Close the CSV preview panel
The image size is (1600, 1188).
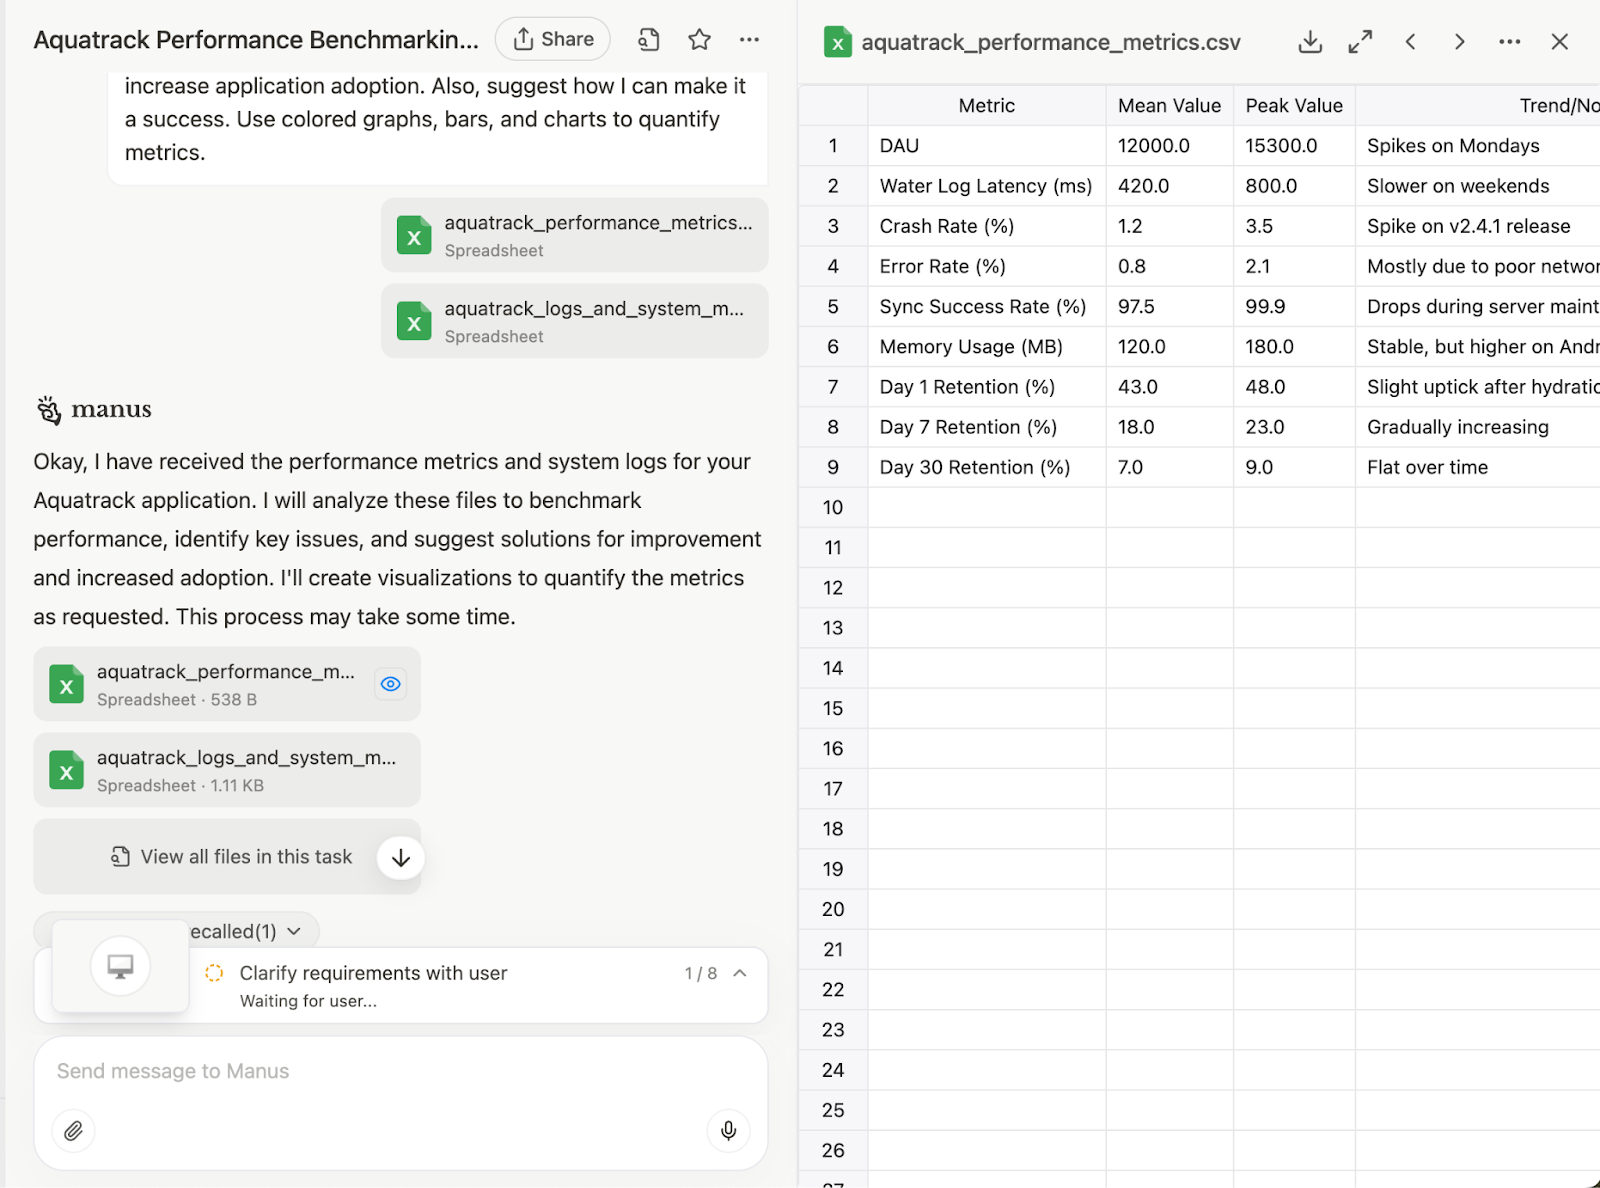(x=1560, y=42)
